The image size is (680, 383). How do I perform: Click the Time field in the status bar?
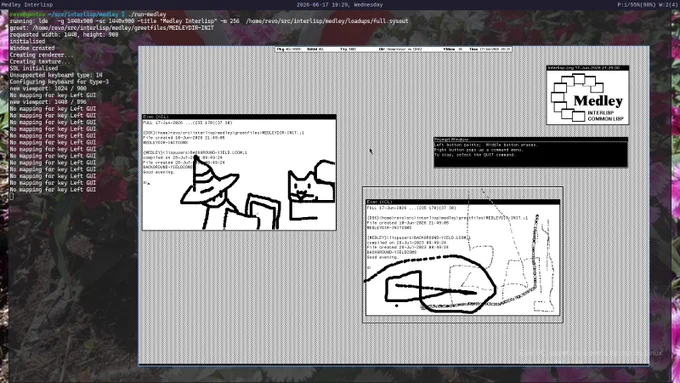coord(490,49)
